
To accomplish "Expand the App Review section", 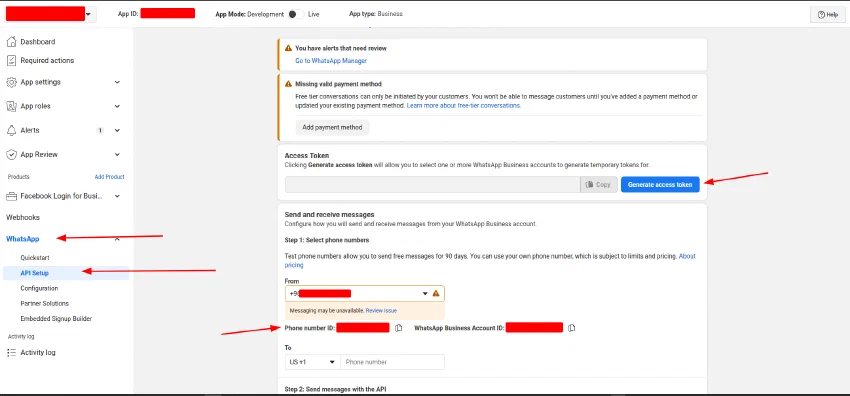I will click(x=117, y=154).
